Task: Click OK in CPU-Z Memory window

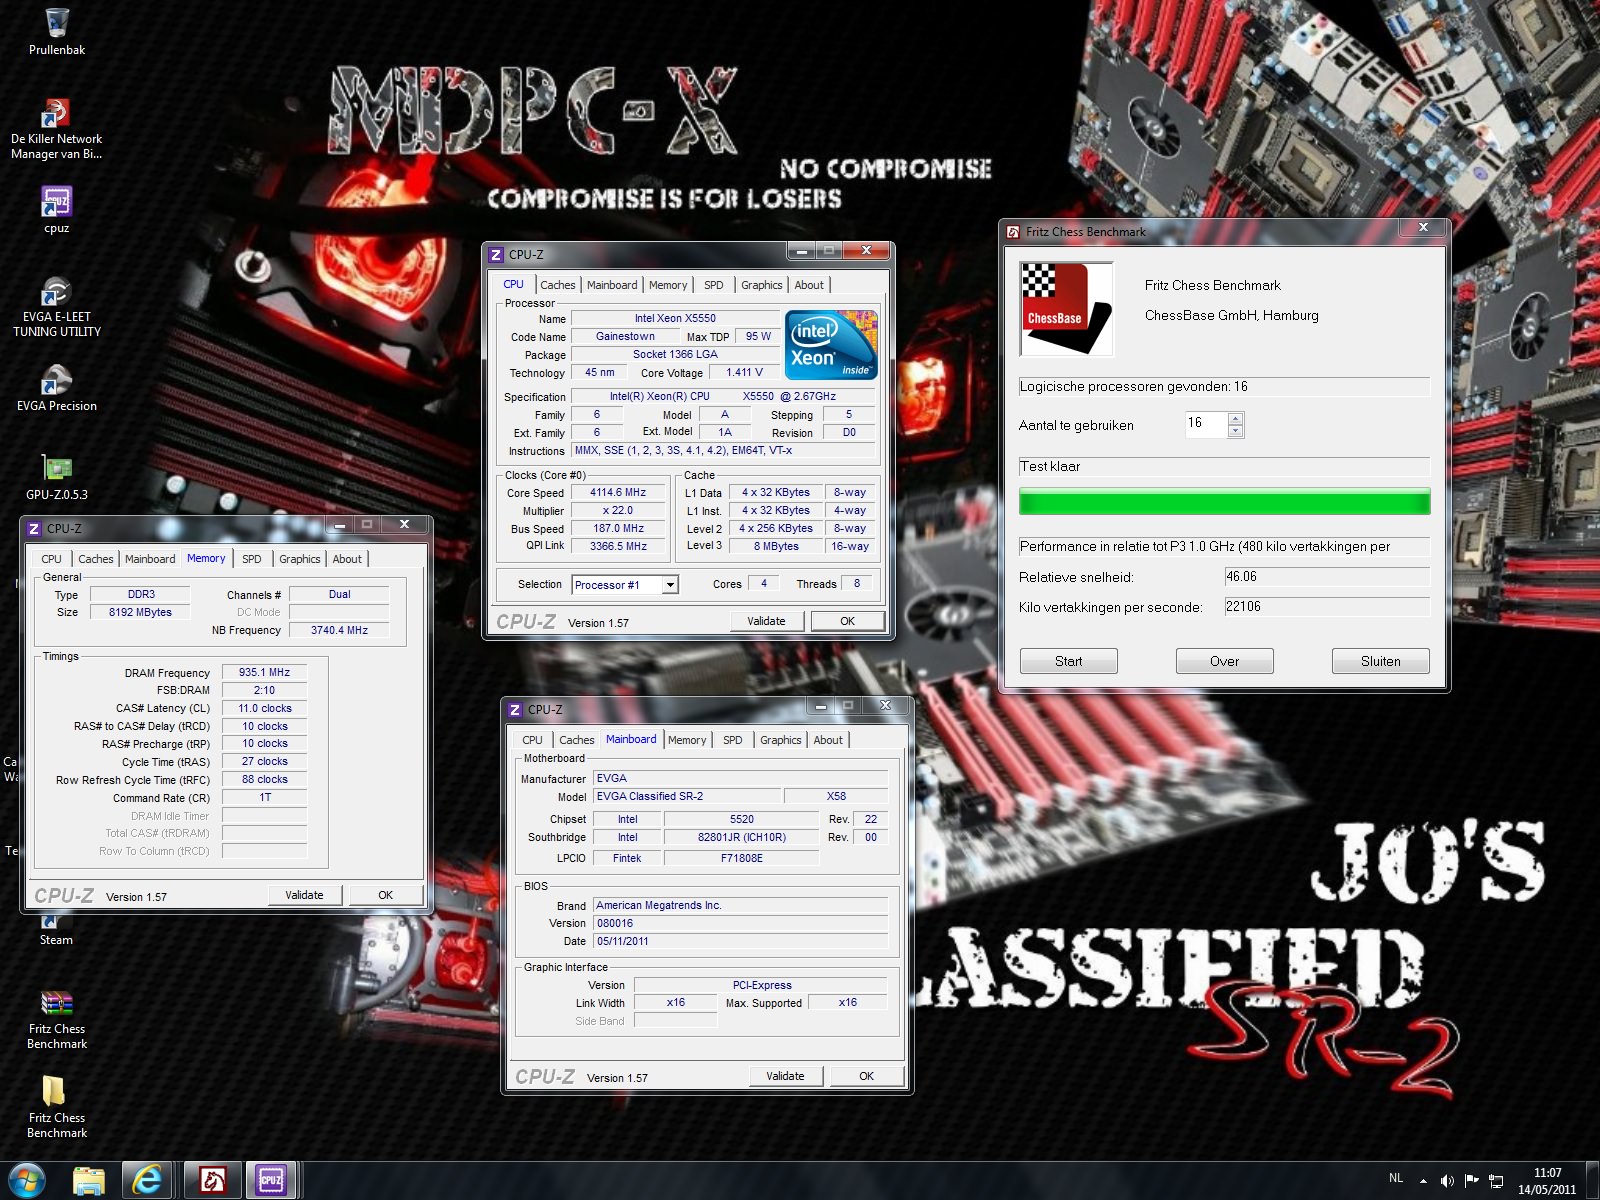Action: pyautogui.click(x=385, y=895)
